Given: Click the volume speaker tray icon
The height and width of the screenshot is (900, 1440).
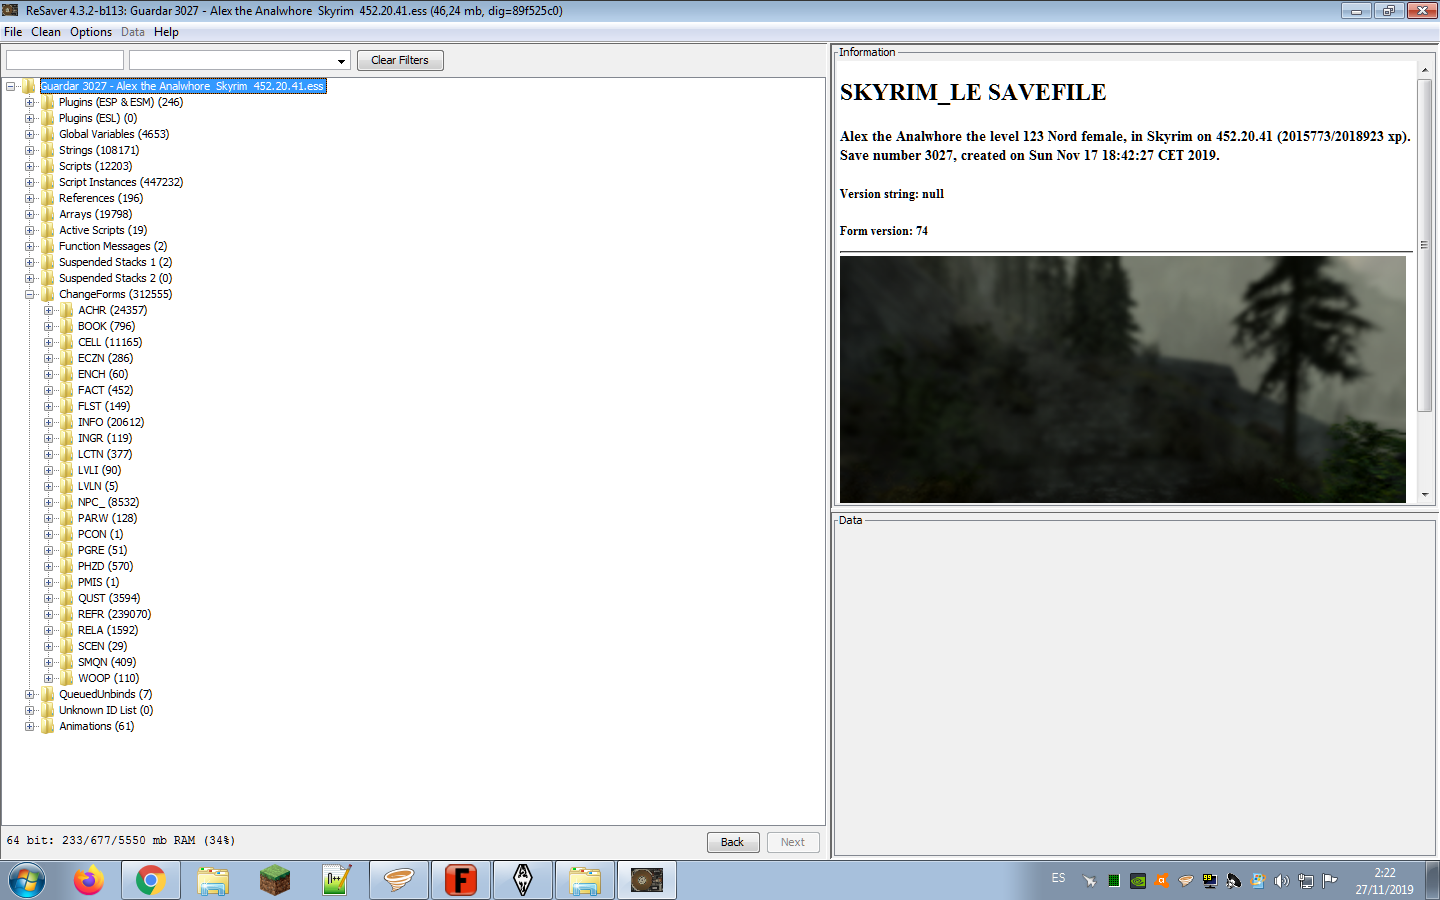Looking at the screenshot, I should click(x=1281, y=881).
